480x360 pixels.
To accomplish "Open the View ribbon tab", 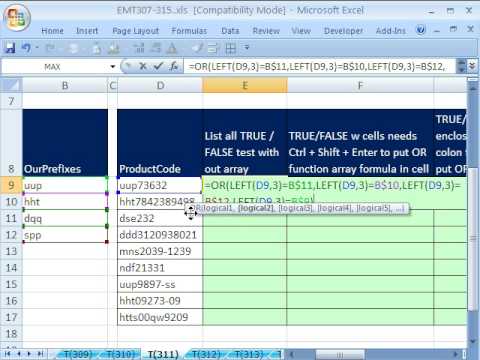I will tap(301, 31).
